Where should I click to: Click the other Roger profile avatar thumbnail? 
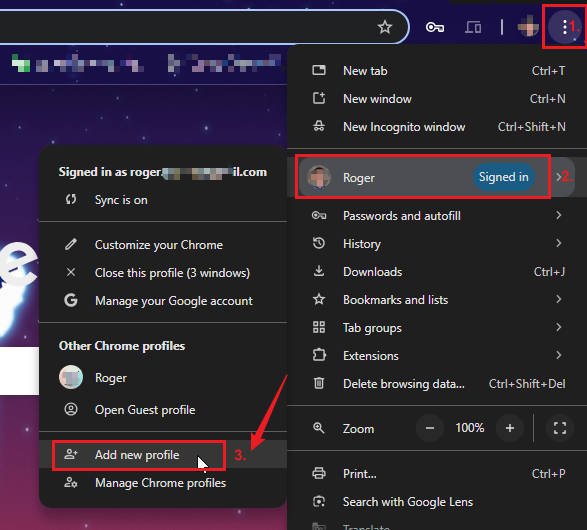[71, 377]
